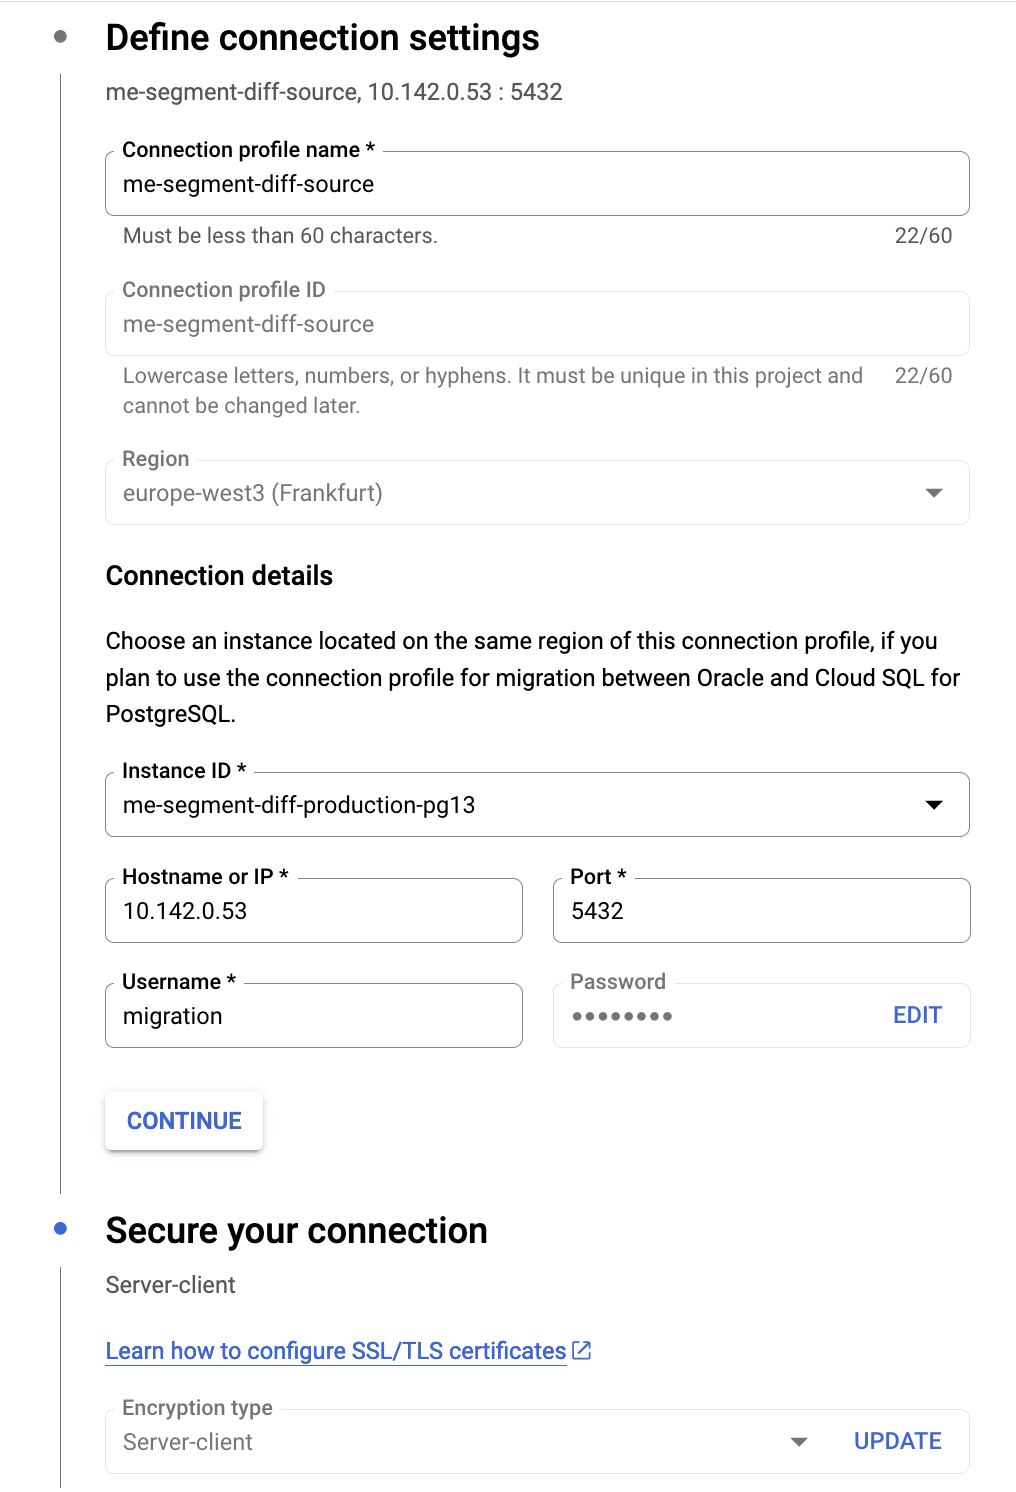This screenshot has width=1016, height=1492.
Task: Click the UPDATE link next to Encryption type
Action: pyautogui.click(x=897, y=1441)
